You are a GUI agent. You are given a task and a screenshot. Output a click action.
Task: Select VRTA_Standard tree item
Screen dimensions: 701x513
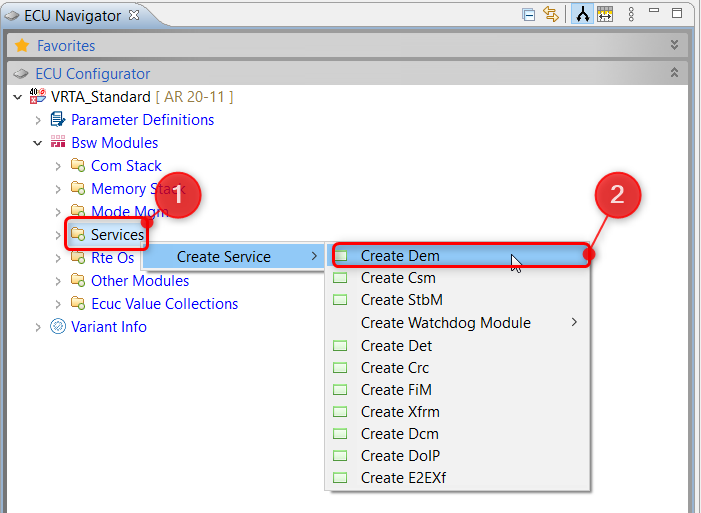click(142, 97)
